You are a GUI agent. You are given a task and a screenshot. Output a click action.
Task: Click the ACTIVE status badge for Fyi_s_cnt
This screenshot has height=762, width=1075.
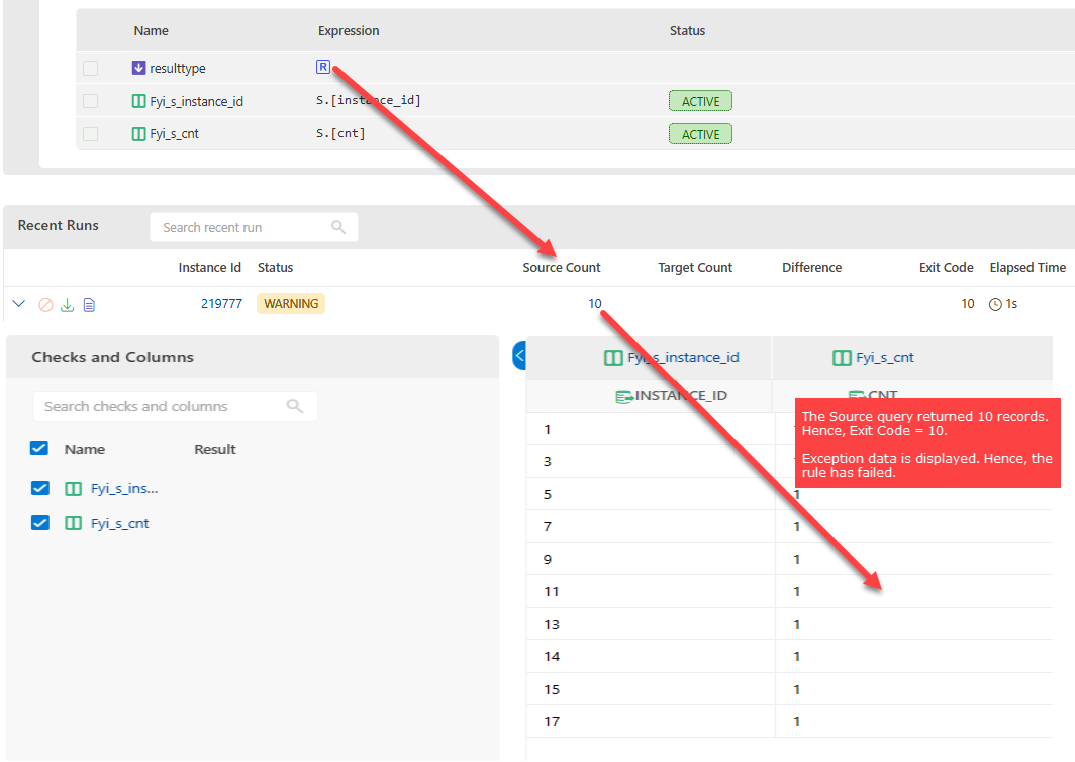[700, 134]
